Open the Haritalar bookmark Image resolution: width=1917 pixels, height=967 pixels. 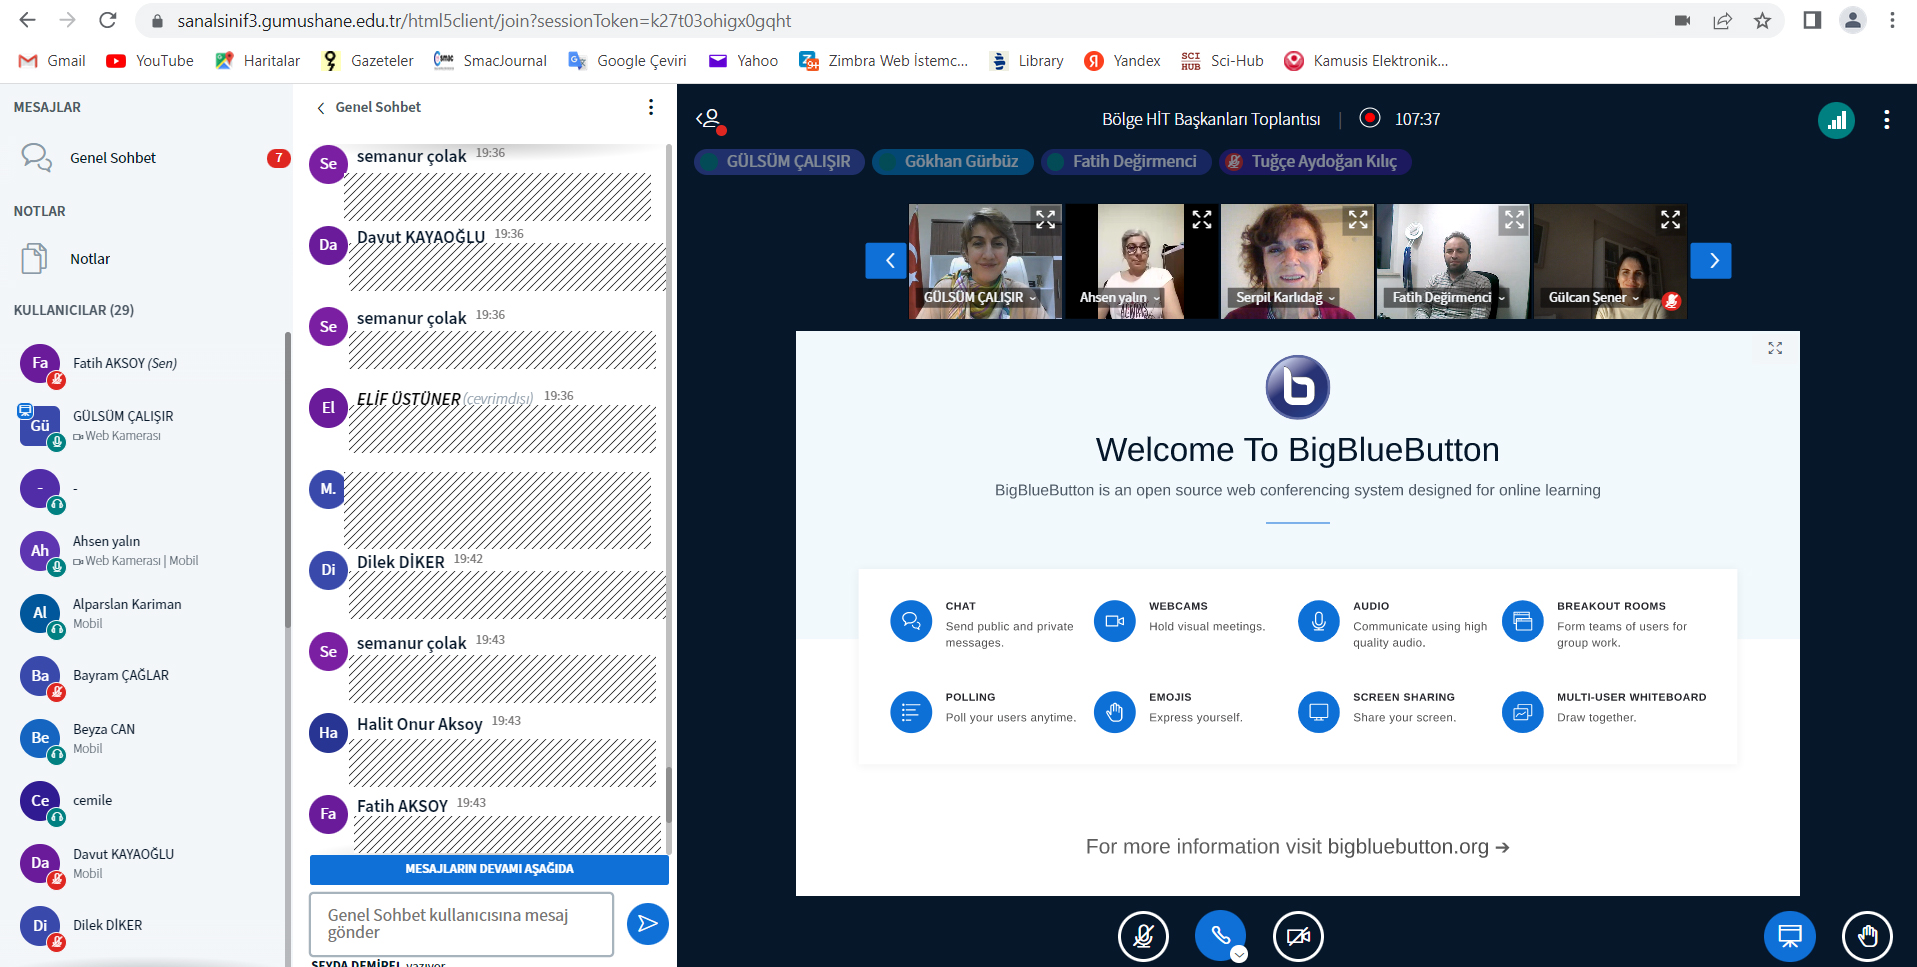tap(257, 61)
